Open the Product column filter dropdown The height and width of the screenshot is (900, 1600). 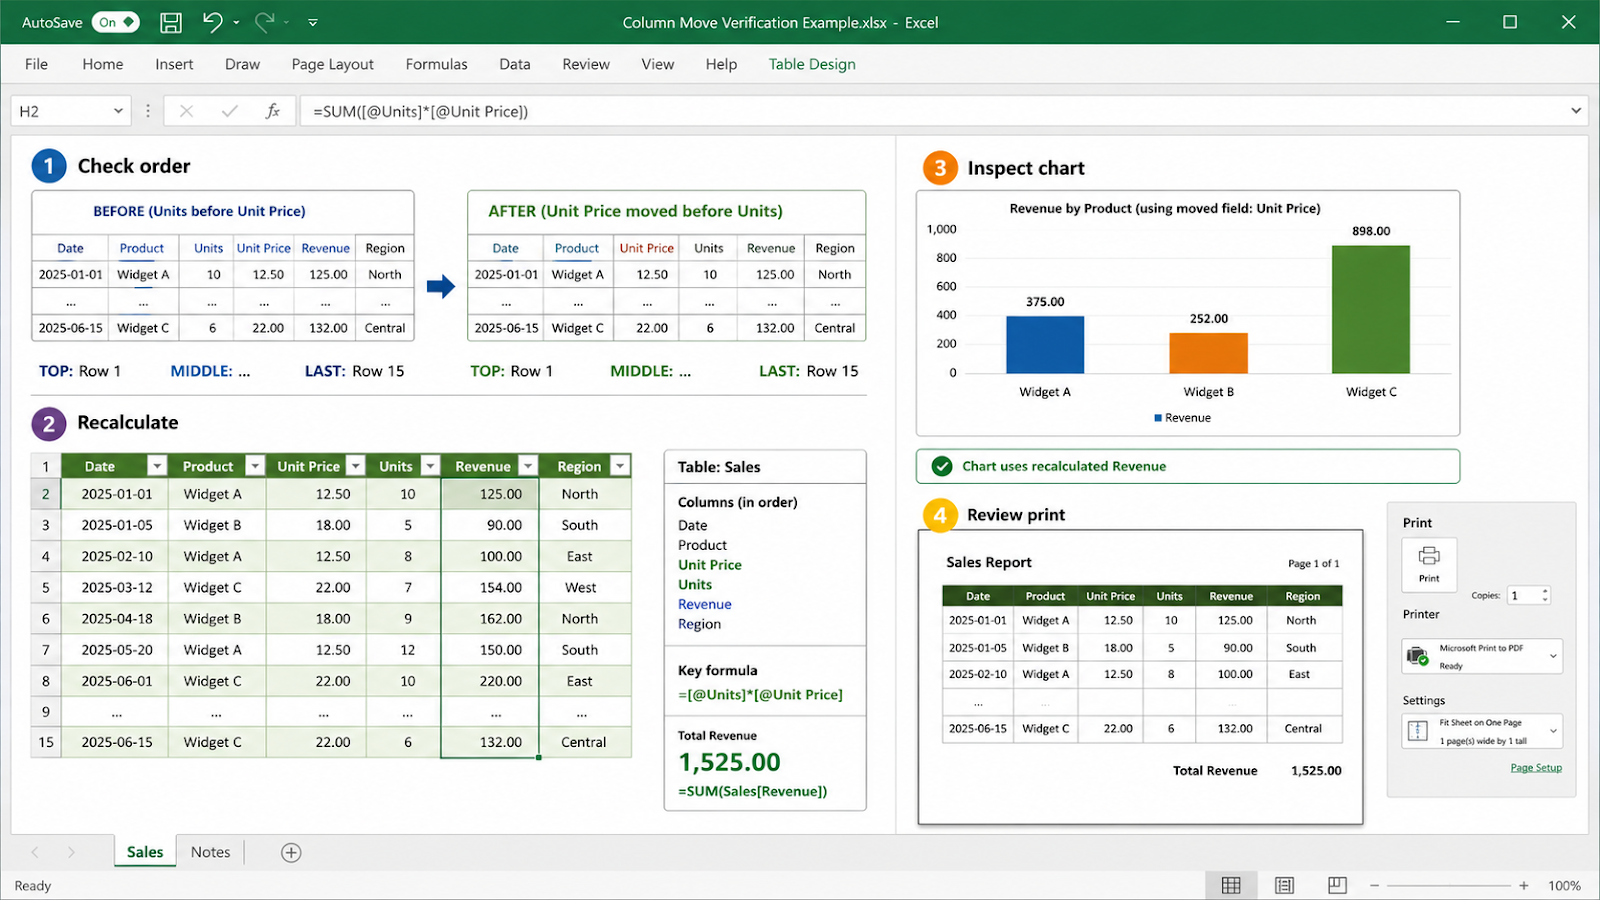[255, 466]
